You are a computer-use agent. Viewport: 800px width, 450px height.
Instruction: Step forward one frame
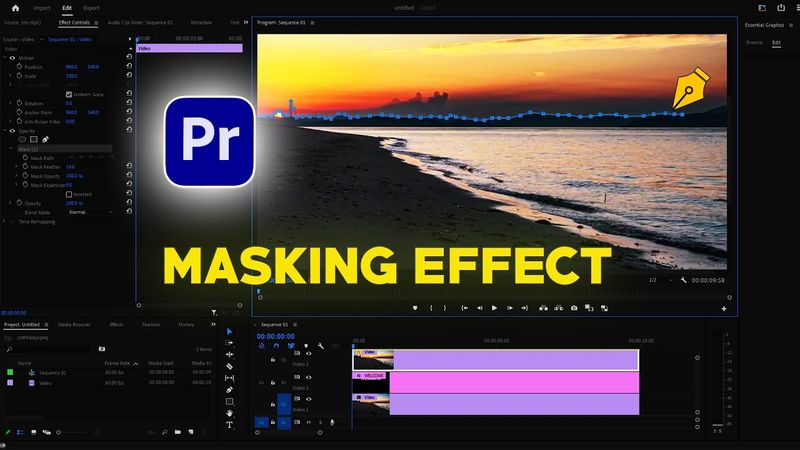pos(509,308)
